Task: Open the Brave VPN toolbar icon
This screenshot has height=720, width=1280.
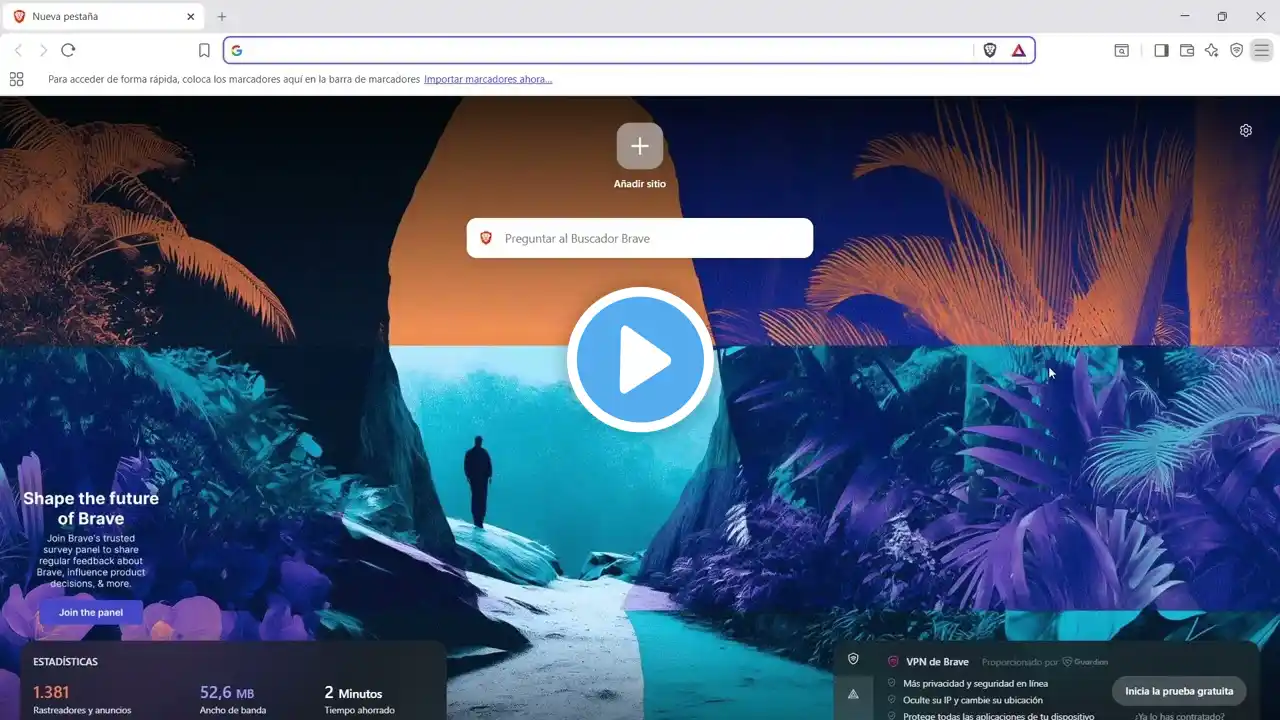Action: click(x=1237, y=50)
